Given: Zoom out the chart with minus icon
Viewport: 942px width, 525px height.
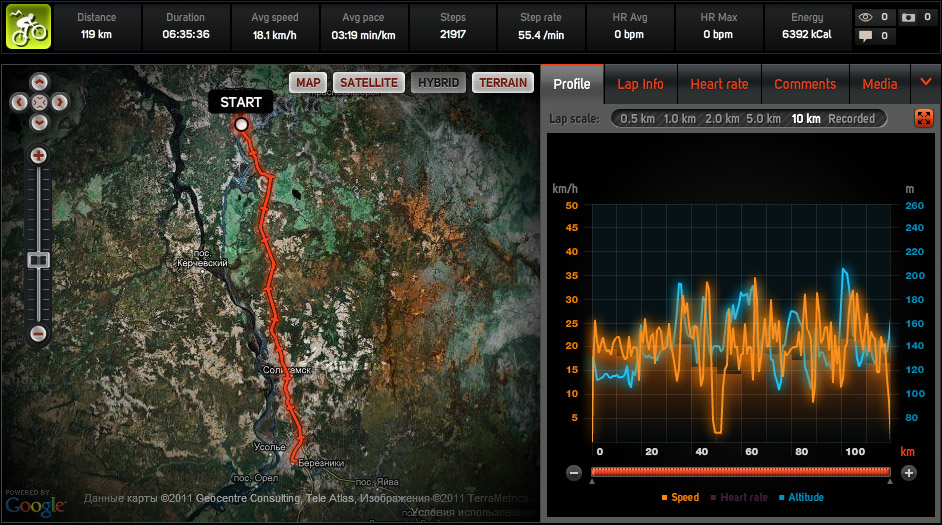Looking at the screenshot, I should click(x=574, y=473).
